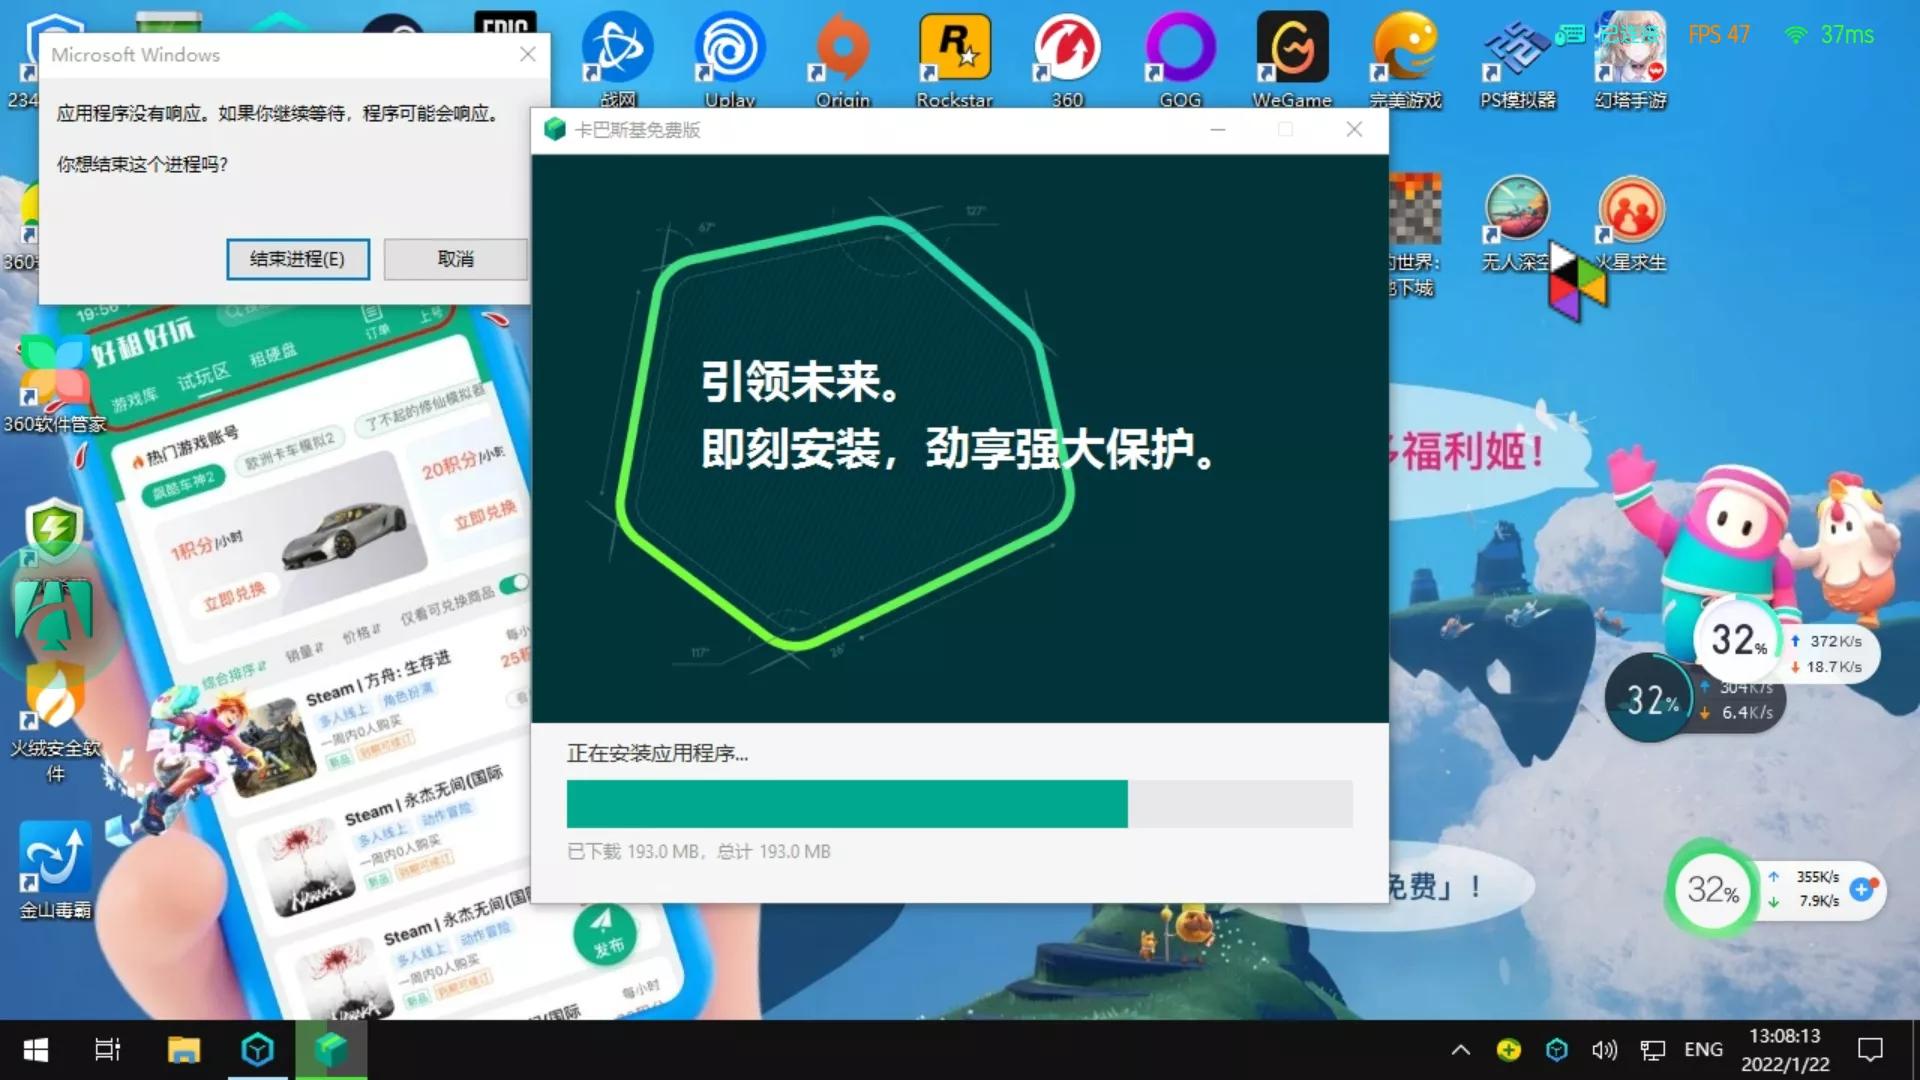The width and height of the screenshot is (1920, 1080).
Task: Open the Rockstar launcher shortcut
Action: (955, 58)
